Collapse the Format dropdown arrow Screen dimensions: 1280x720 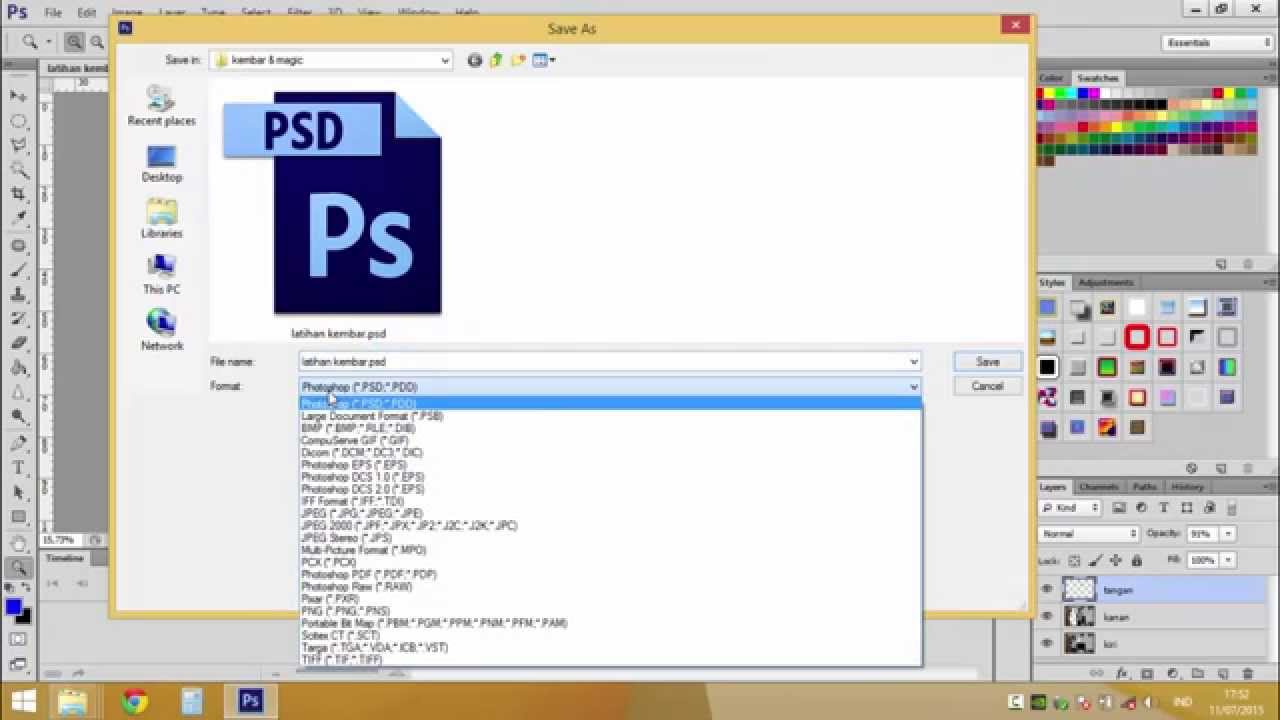[913, 387]
